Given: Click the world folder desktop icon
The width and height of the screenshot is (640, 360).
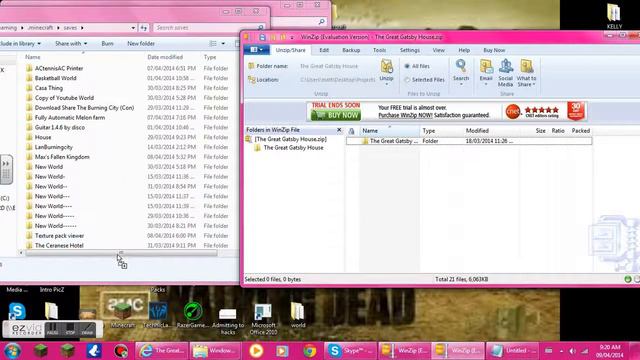Looking at the screenshot, I should pyautogui.click(x=298, y=315).
